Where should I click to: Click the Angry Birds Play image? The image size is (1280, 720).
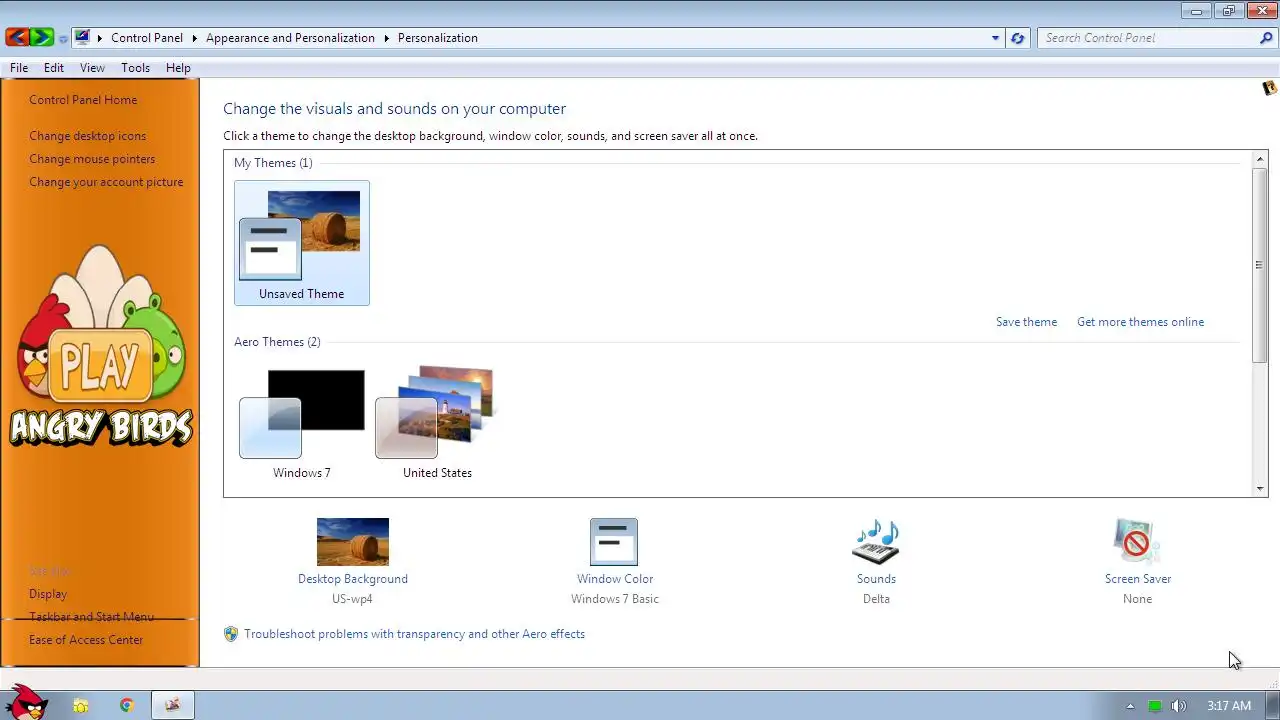click(x=100, y=346)
